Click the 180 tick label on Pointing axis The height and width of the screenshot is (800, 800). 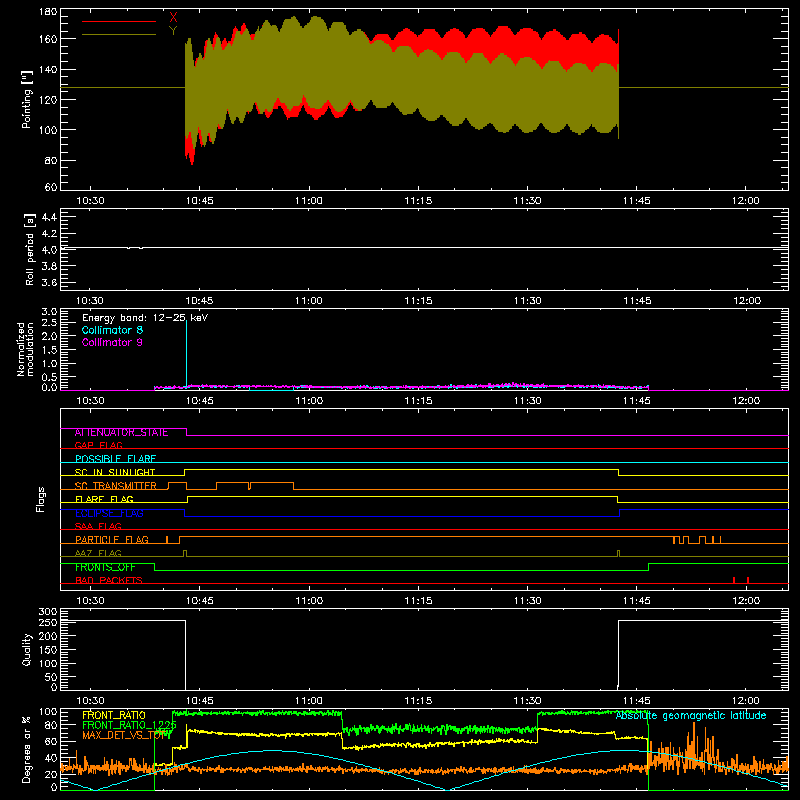click(48, 12)
